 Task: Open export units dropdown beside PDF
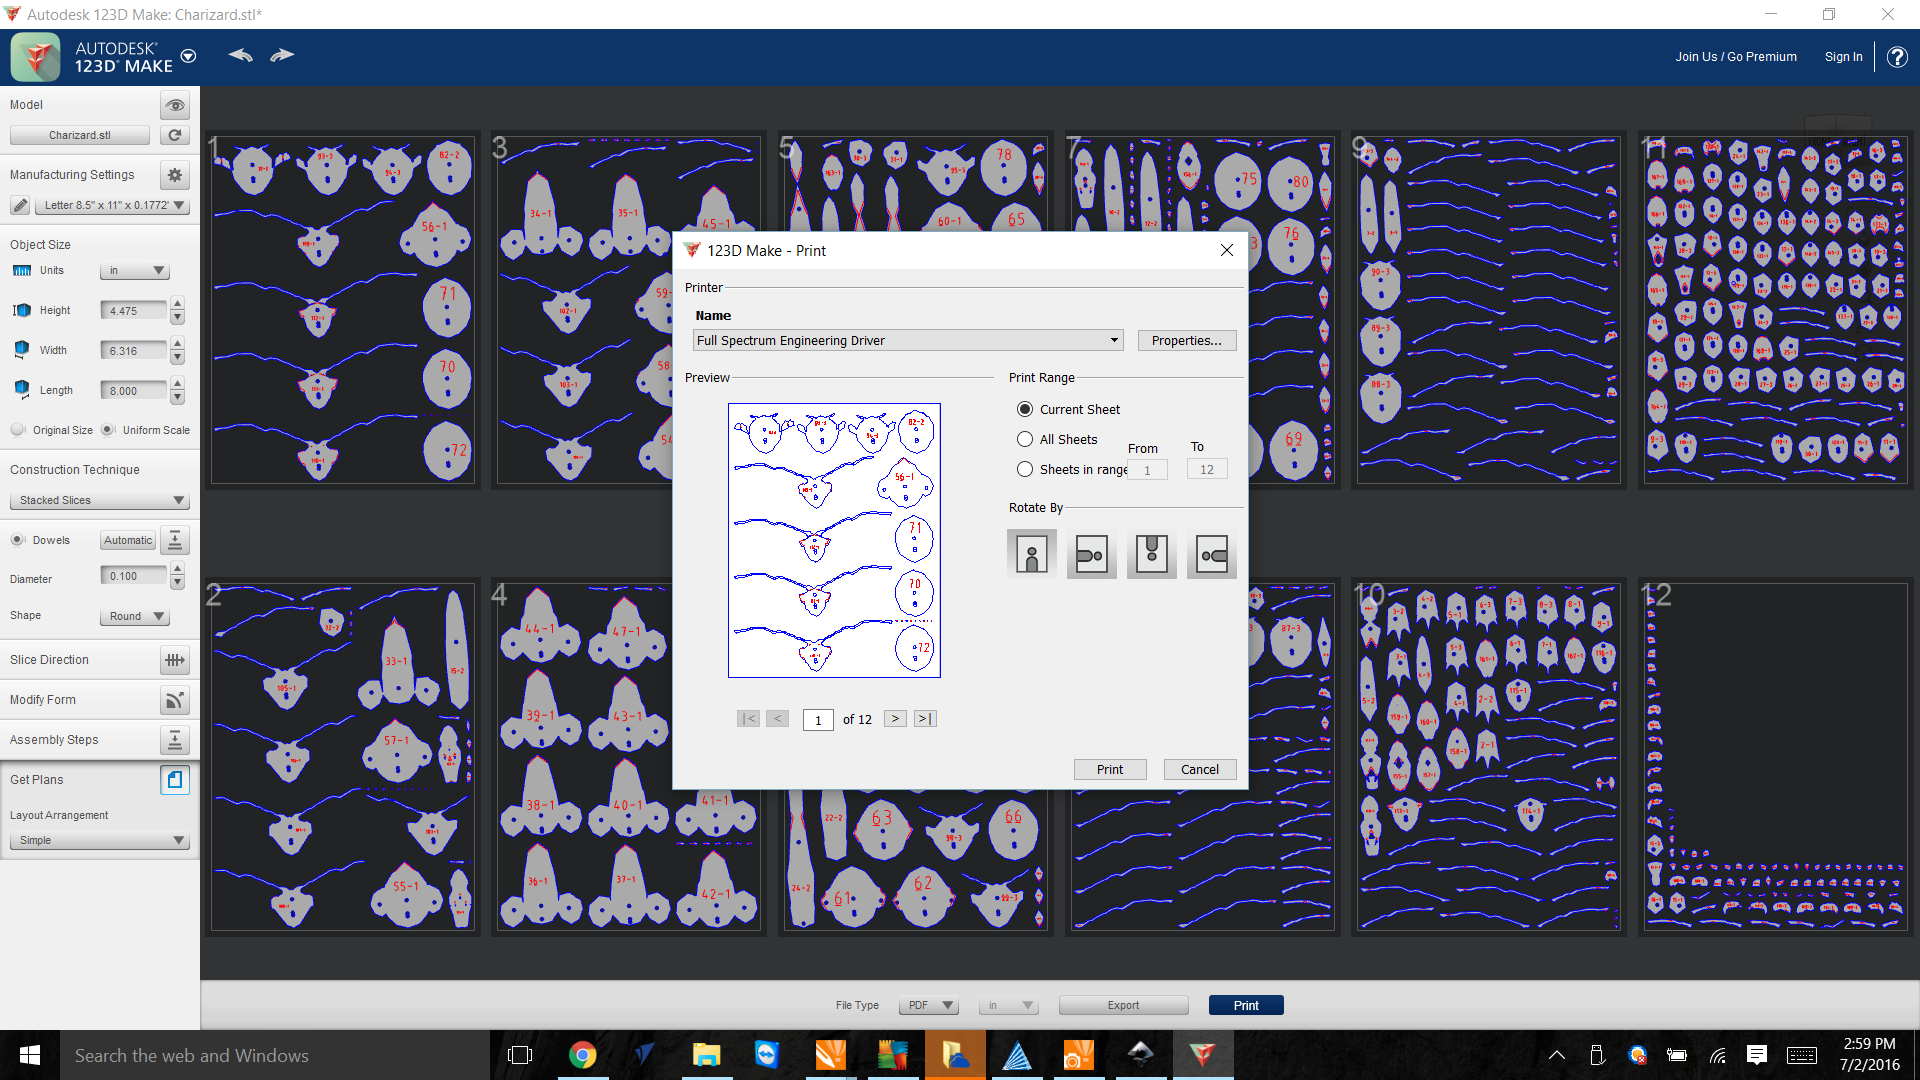tap(1009, 1005)
